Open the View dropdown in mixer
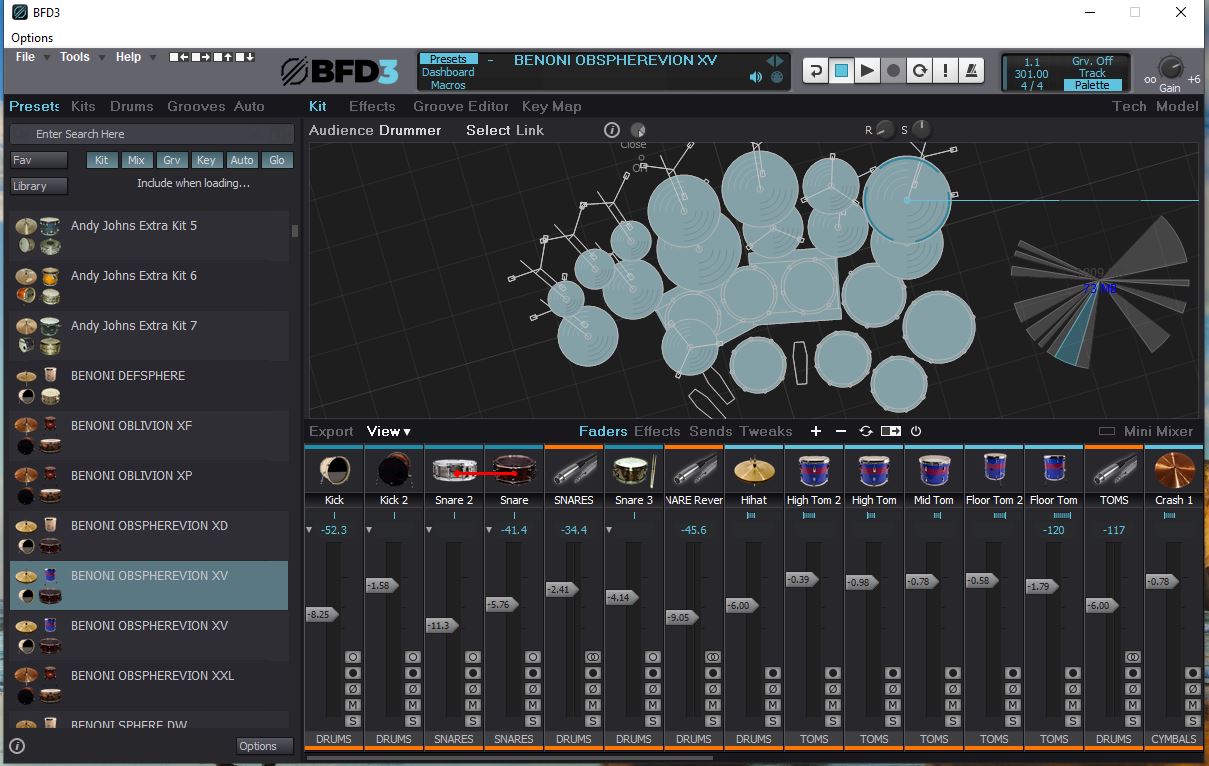The image size is (1209, 766). click(389, 431)
